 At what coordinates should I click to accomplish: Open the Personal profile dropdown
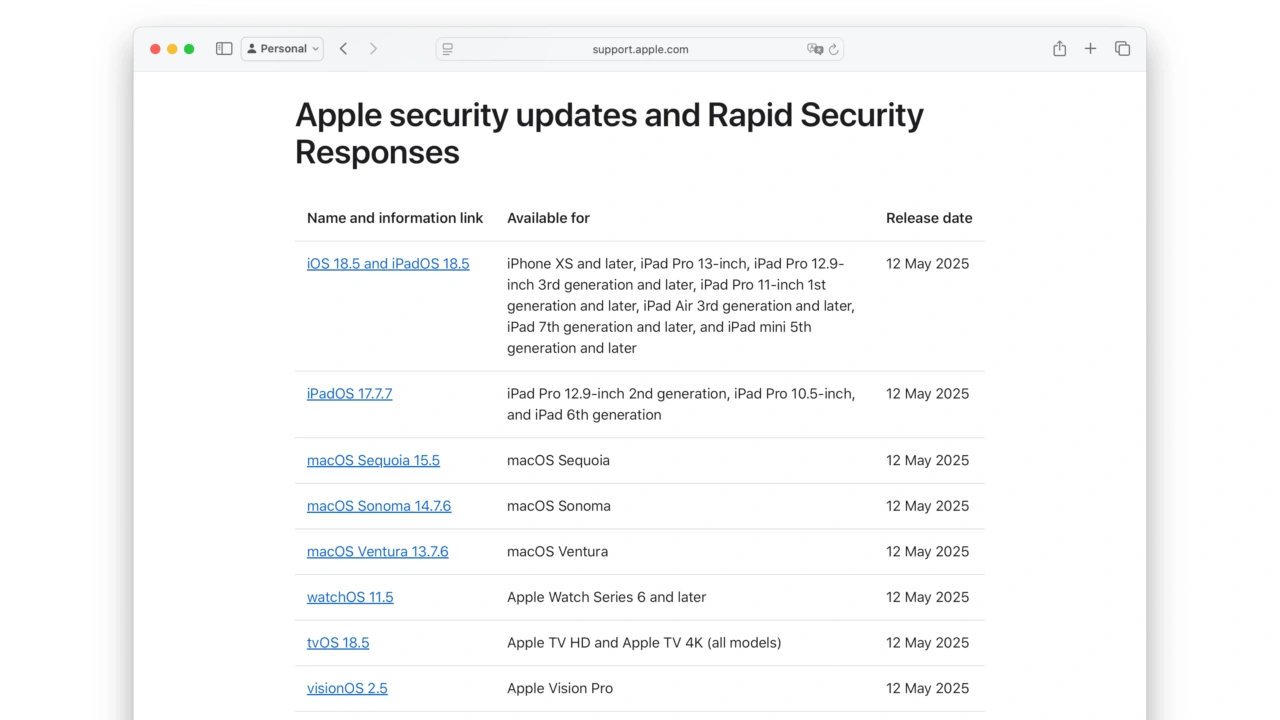282,49
